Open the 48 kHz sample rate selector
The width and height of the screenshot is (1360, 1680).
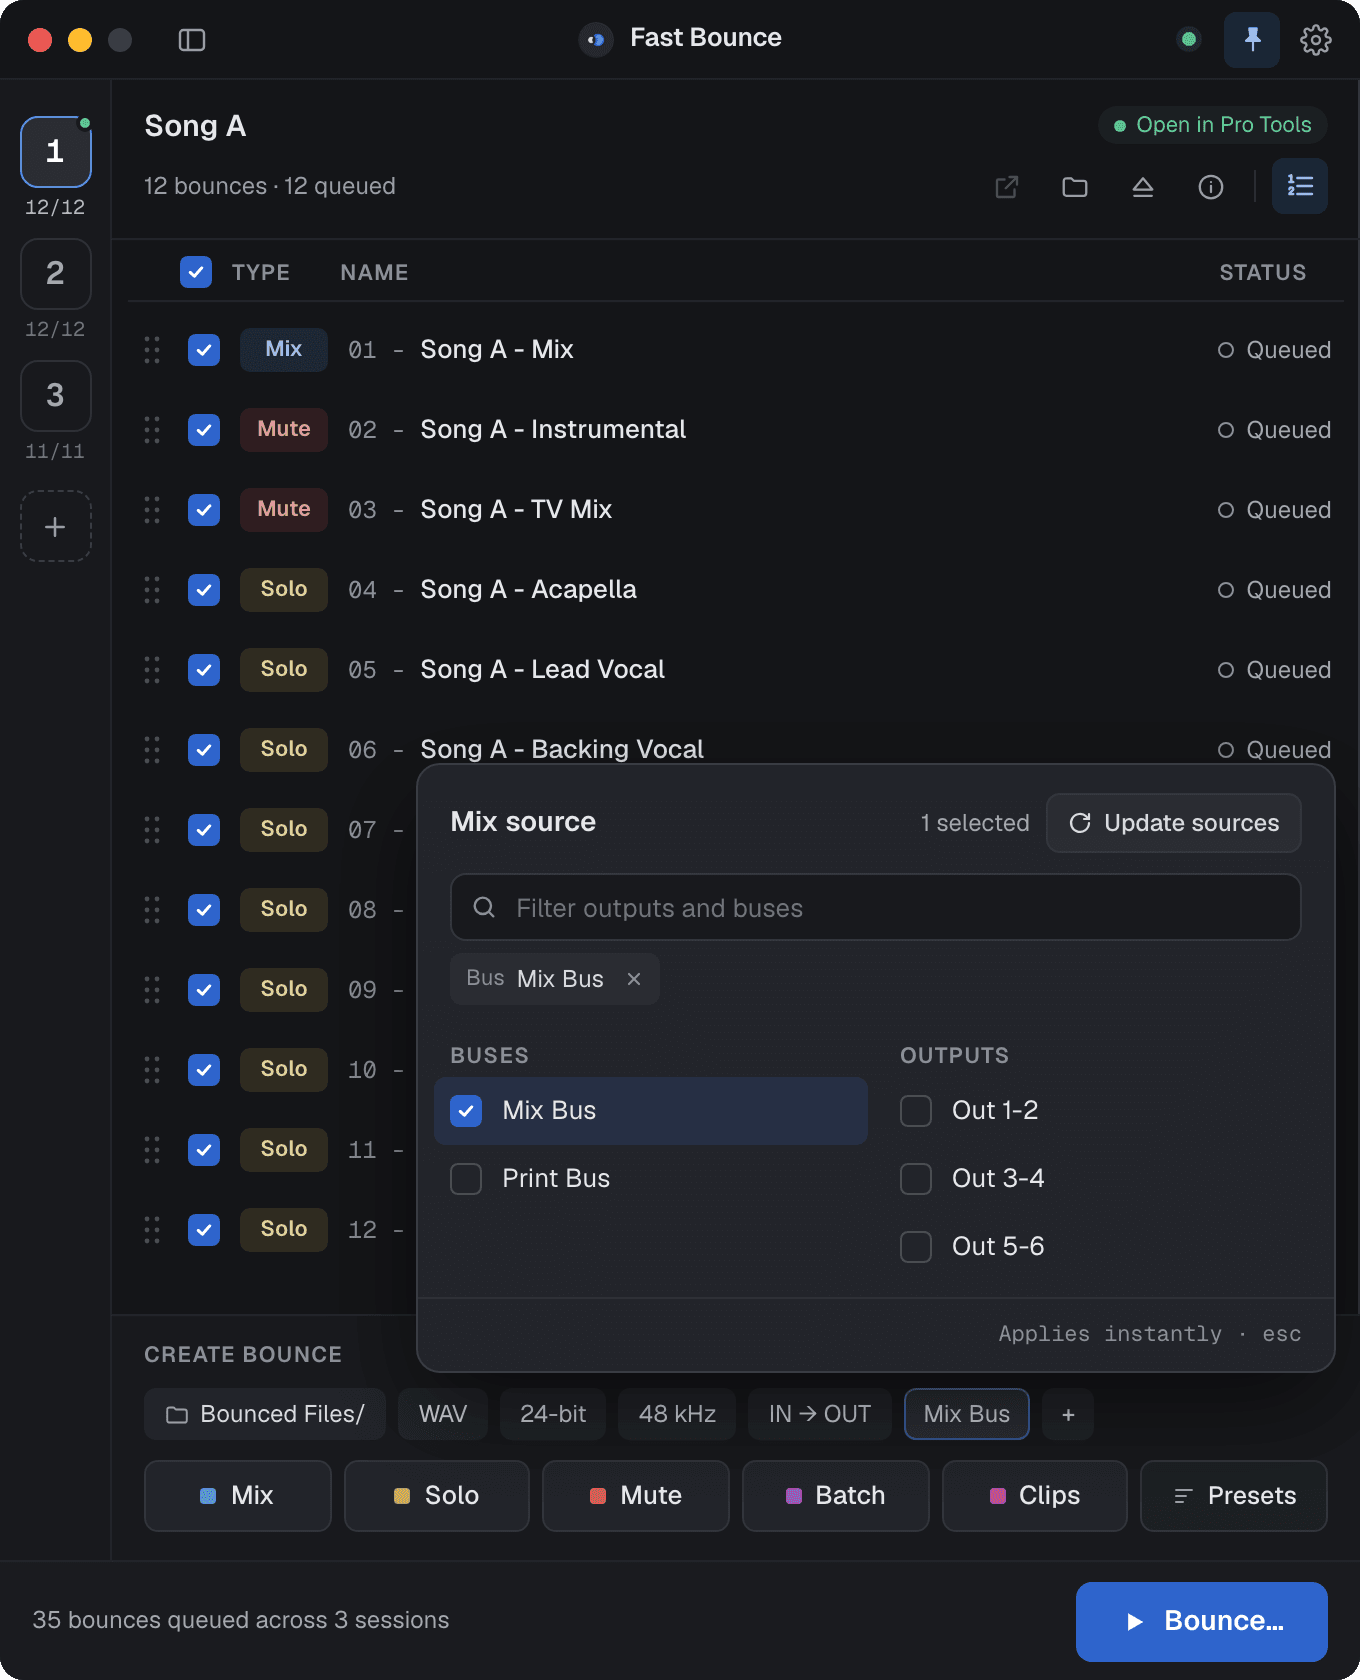(x=677, y=1414)
